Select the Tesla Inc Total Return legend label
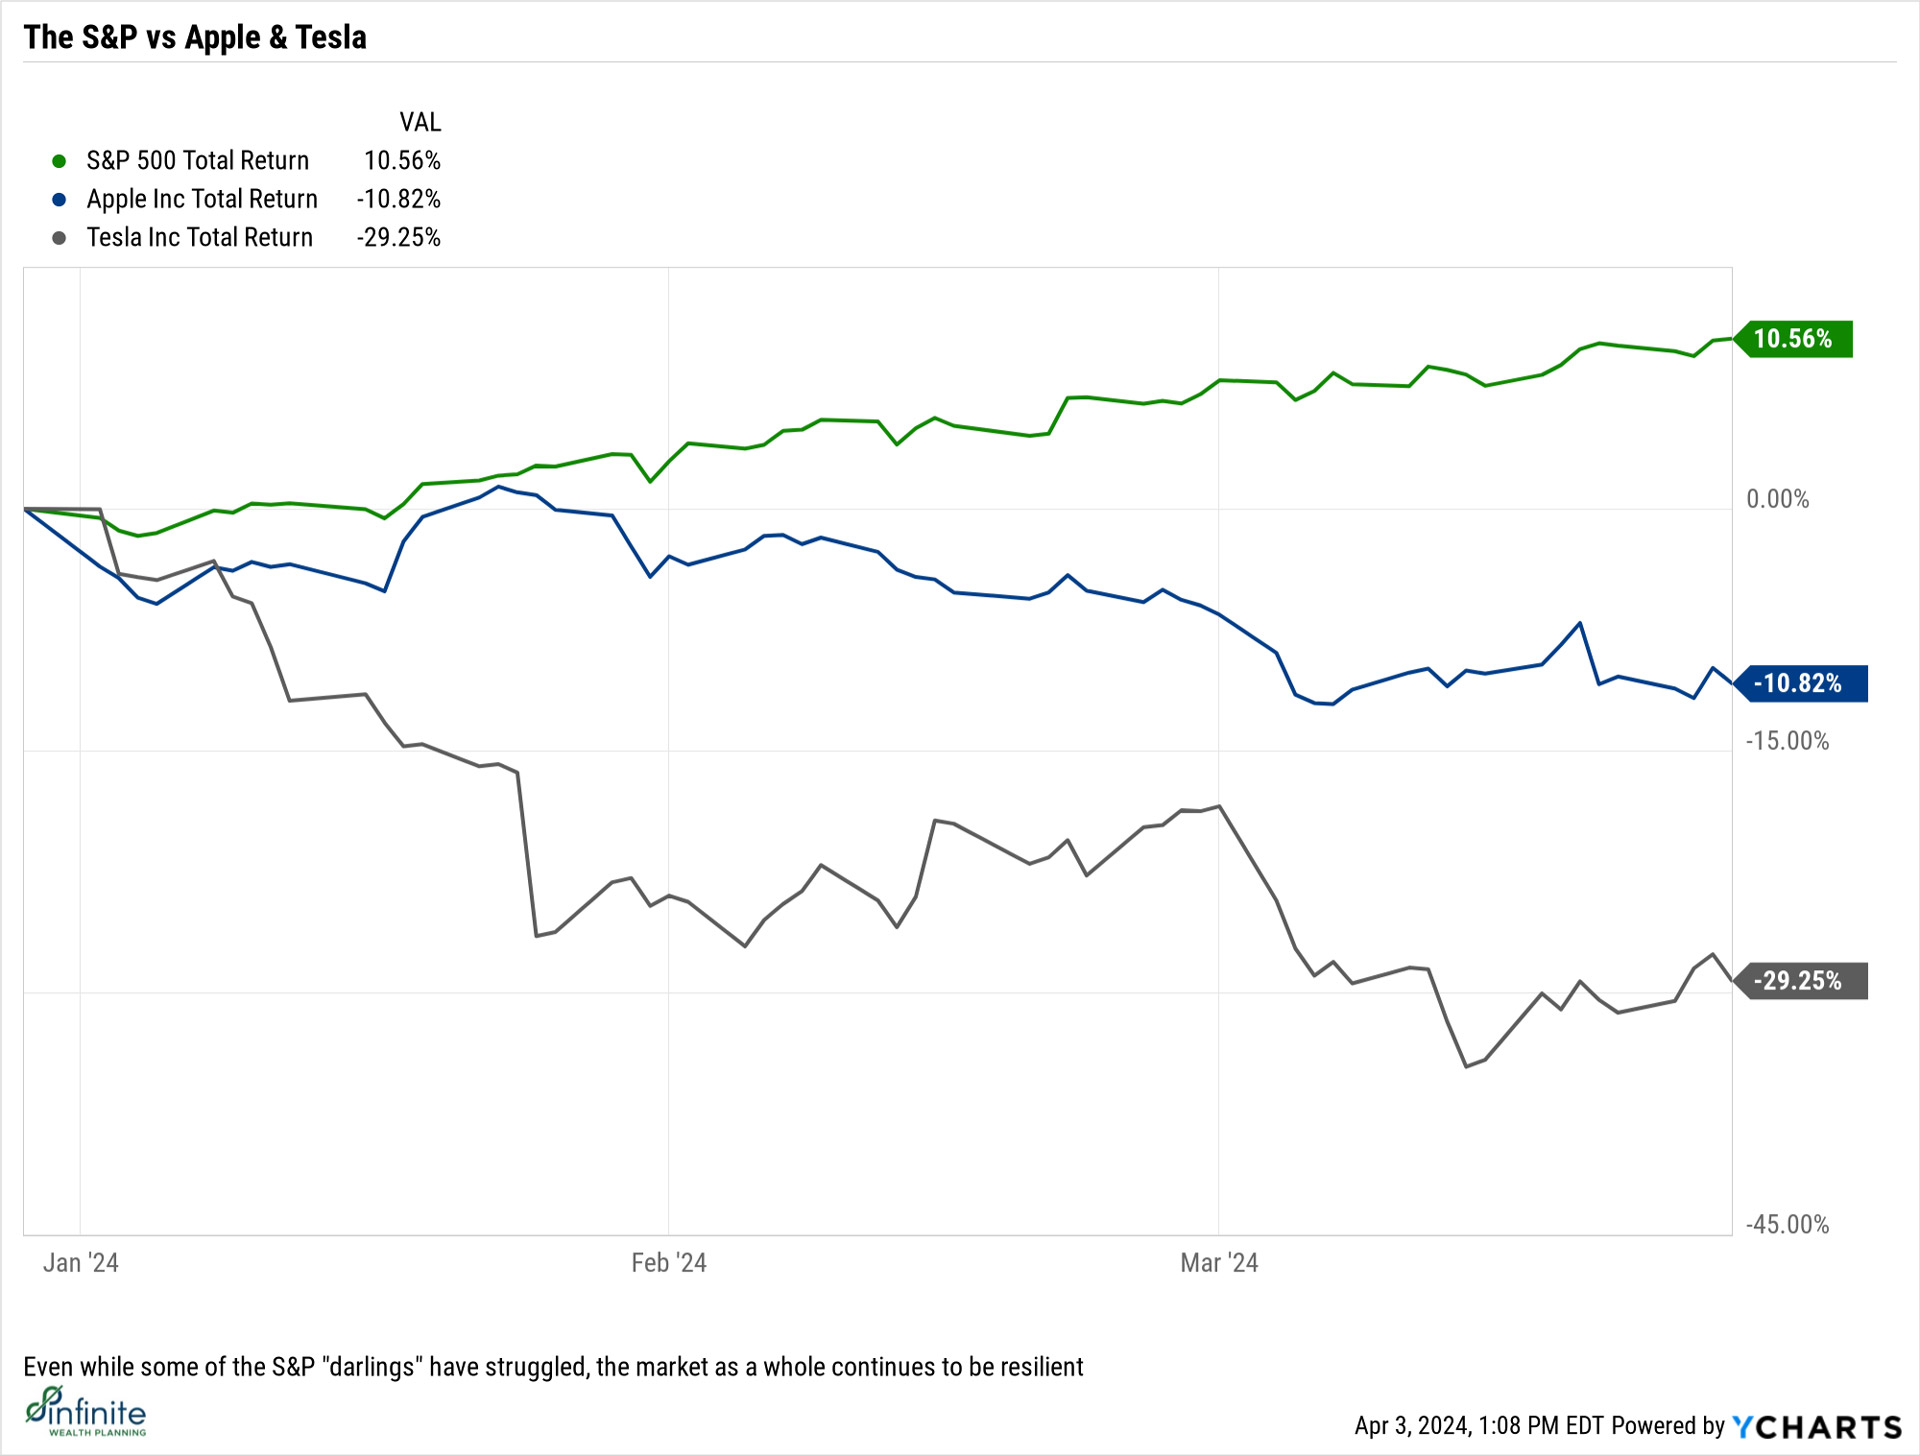This screenshot has width=1920, height=1455. tap(200, 238)
